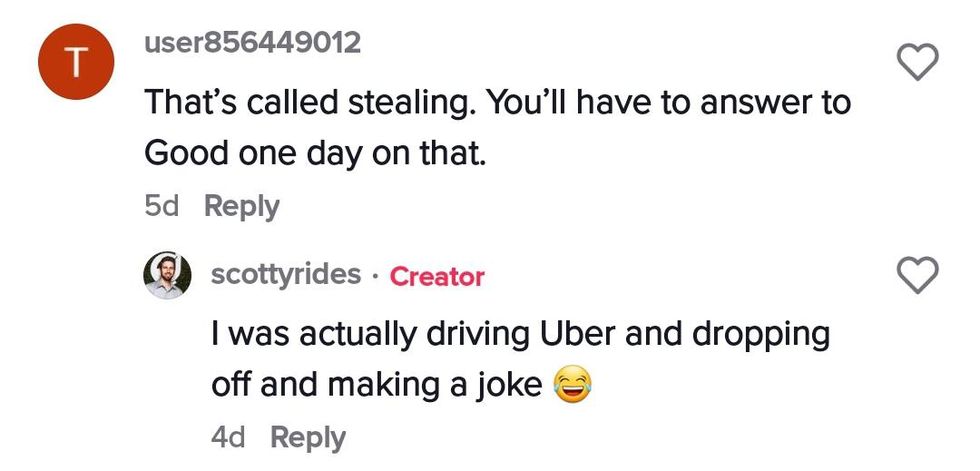Click the "Good one day on that." line
The height and width of the screenshot is (471, 980).
pos(315,153)
